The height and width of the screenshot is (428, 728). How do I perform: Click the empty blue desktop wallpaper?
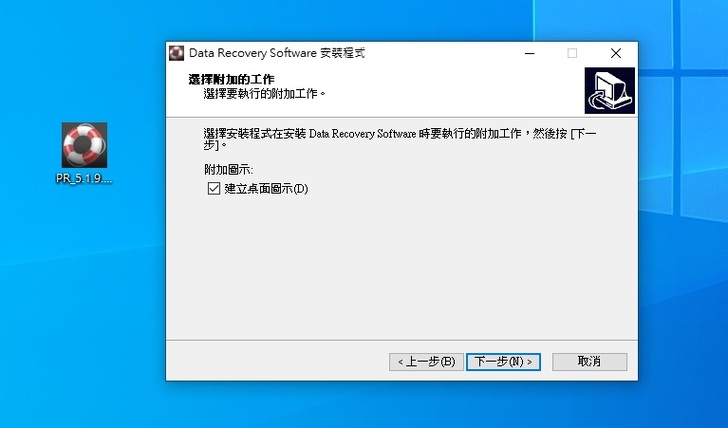[x=84, y=302]
